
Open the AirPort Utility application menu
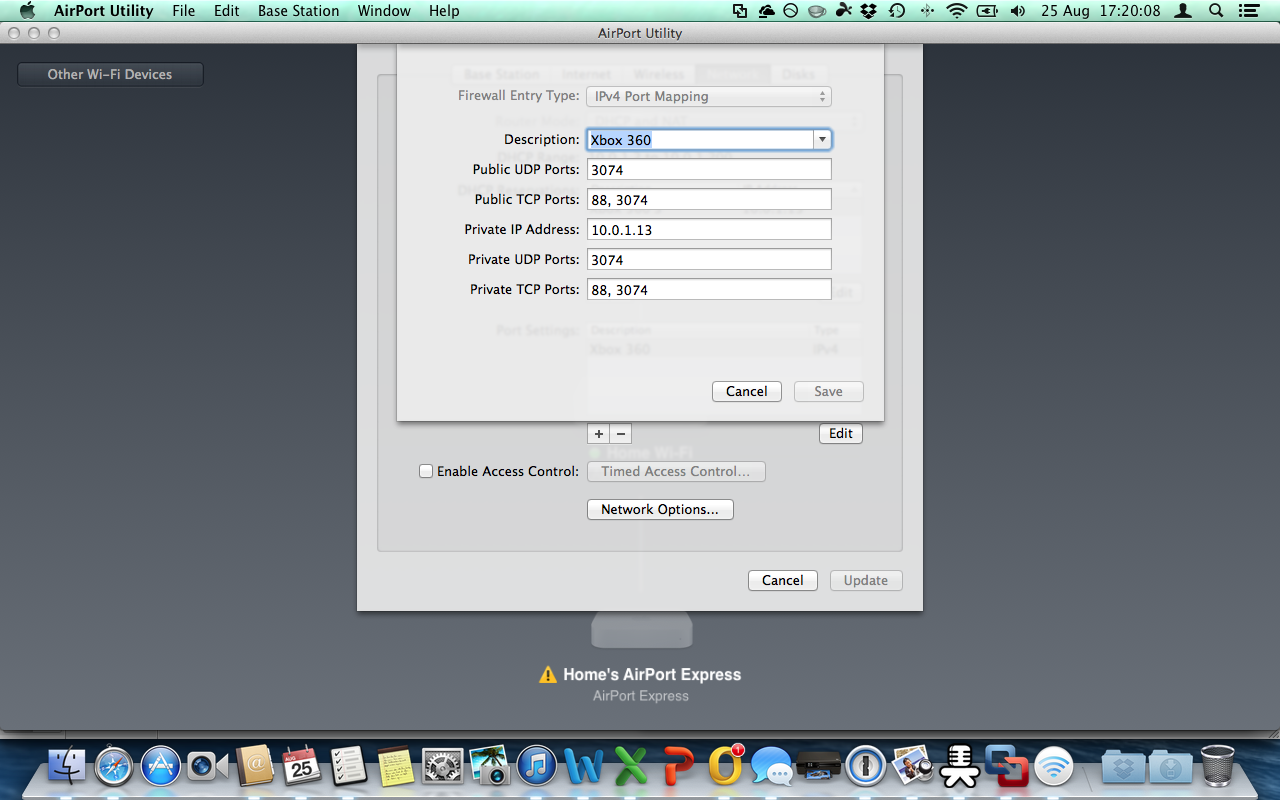tap(104, 11)
